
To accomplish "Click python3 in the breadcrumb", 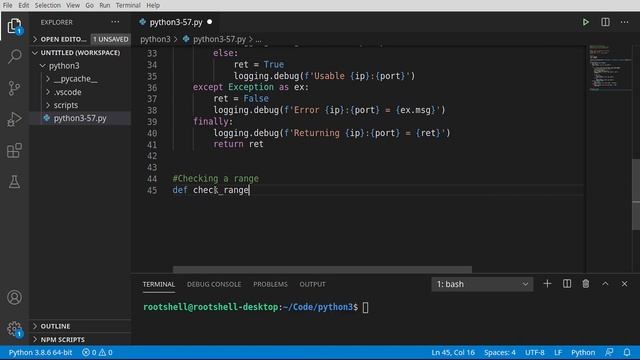I will pyautogui.click(x=155, y=39).
